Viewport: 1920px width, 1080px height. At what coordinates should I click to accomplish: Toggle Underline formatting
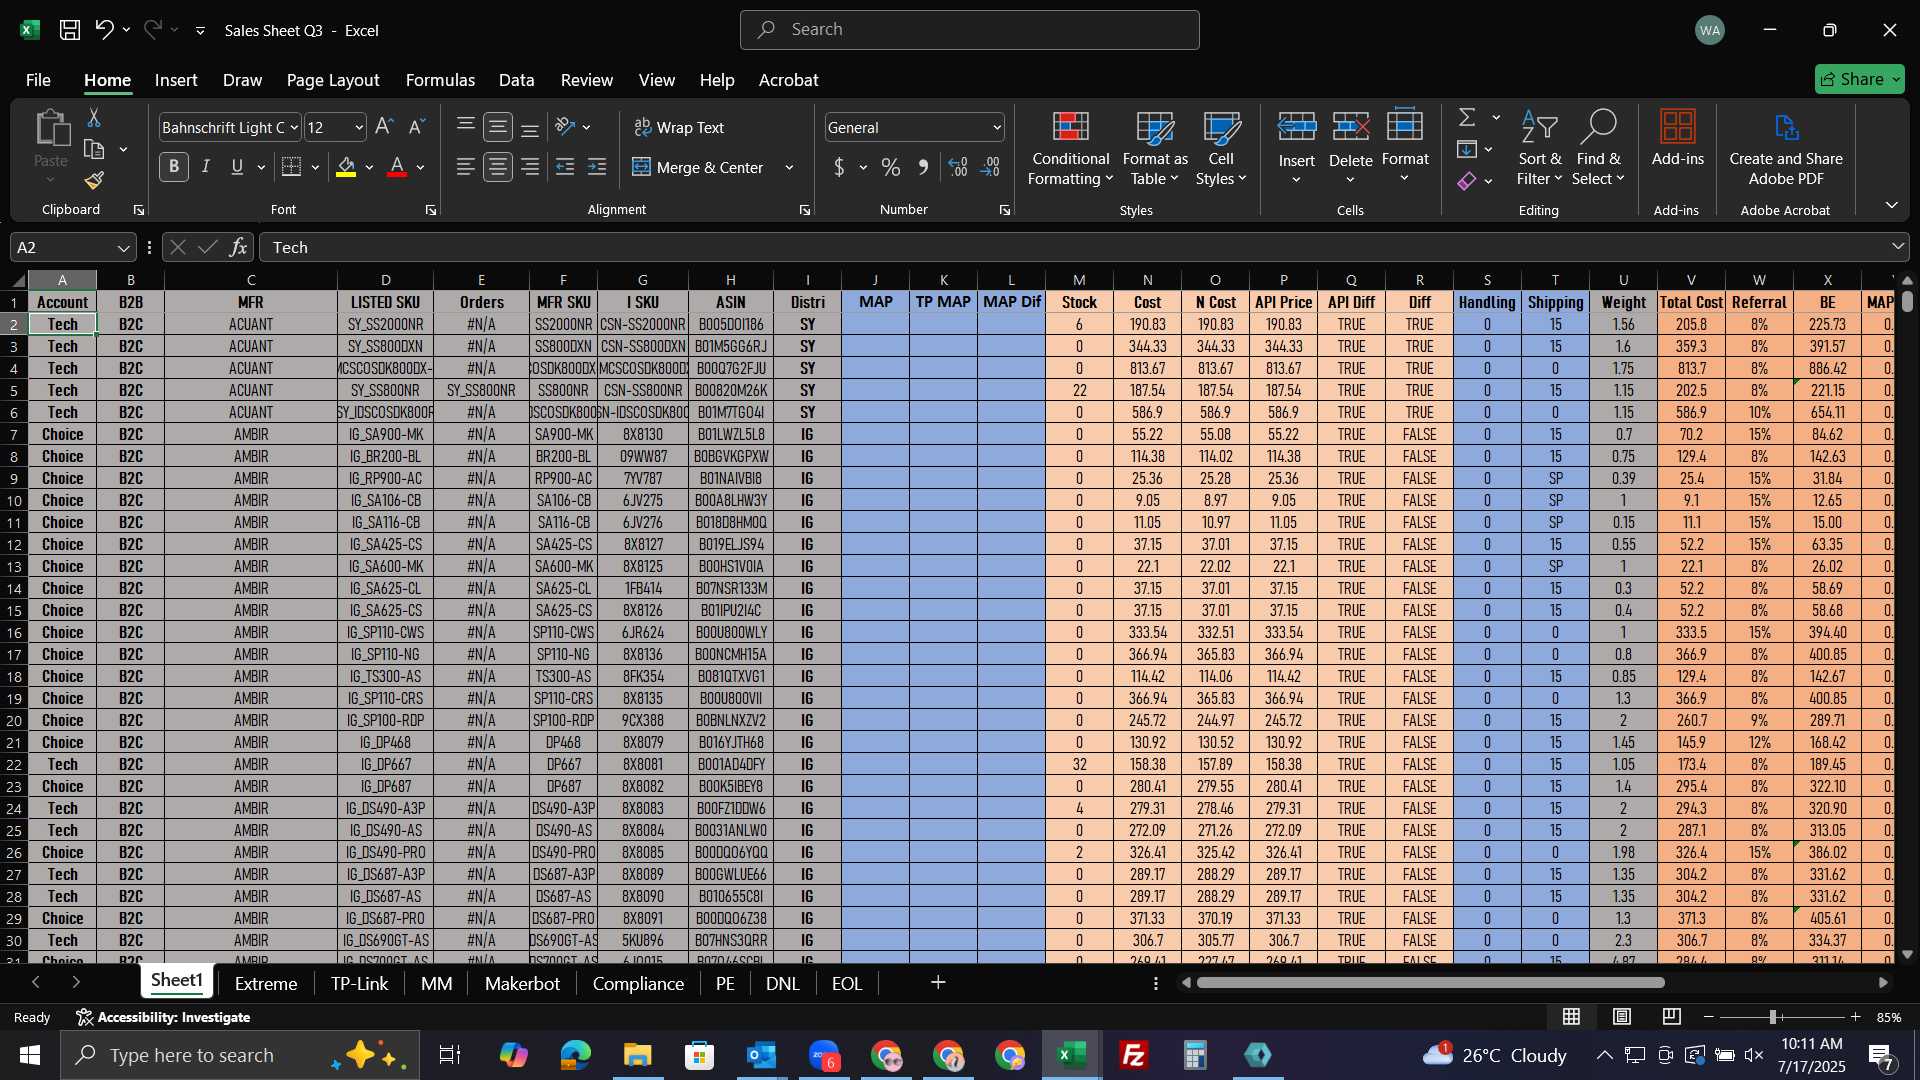click(237, 167)
